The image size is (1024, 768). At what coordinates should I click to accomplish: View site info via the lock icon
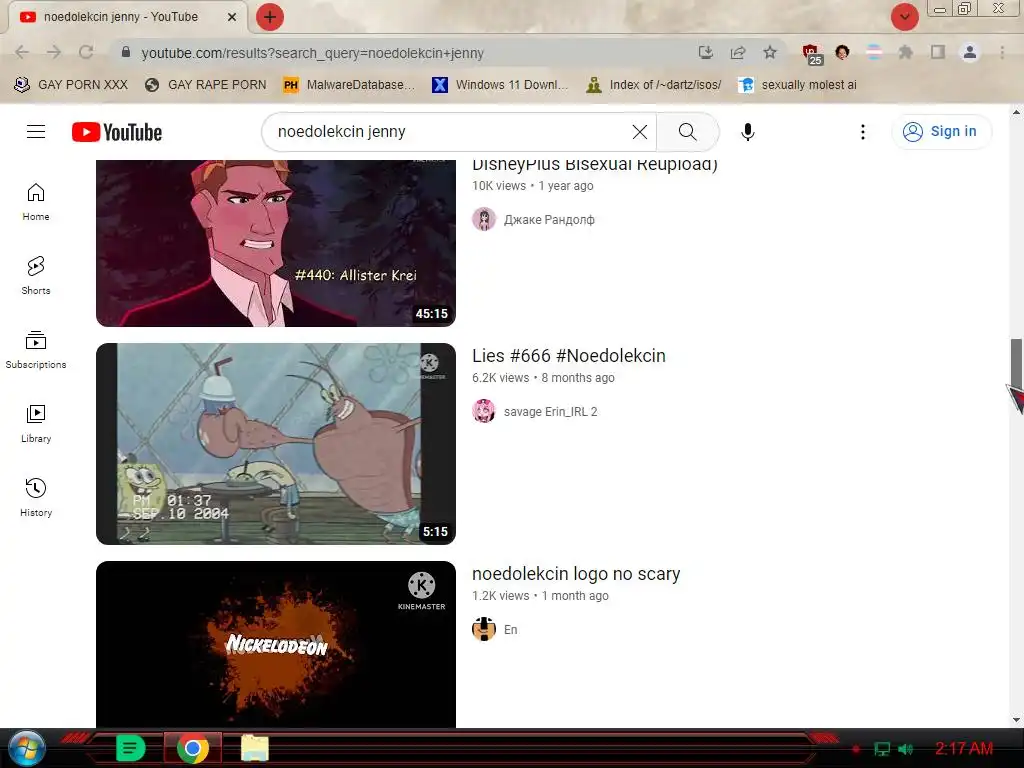pyautogui.click(x=126, y=52)
